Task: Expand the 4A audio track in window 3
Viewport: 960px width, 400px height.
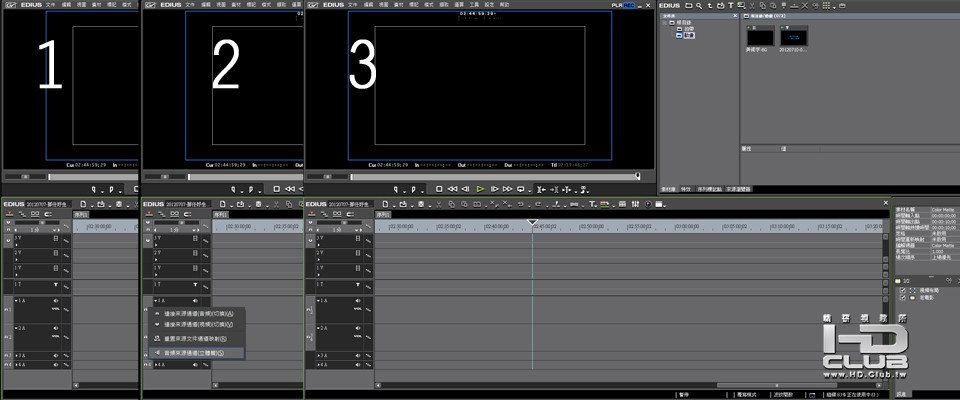Action: pyautogui.click(x=318, y=364)
